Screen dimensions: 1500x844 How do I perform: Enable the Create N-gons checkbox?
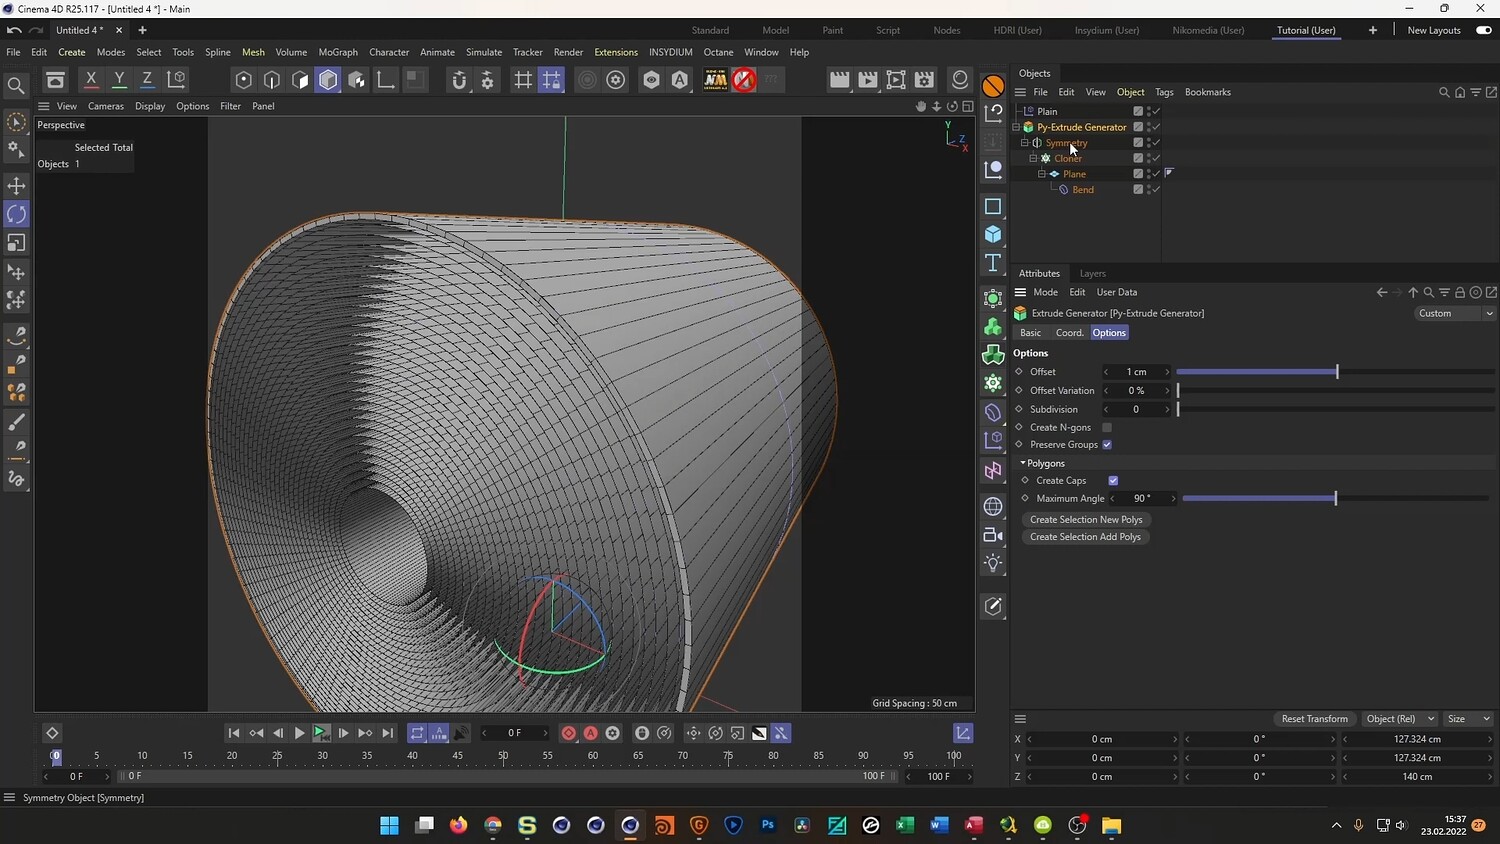(1107, 428)
